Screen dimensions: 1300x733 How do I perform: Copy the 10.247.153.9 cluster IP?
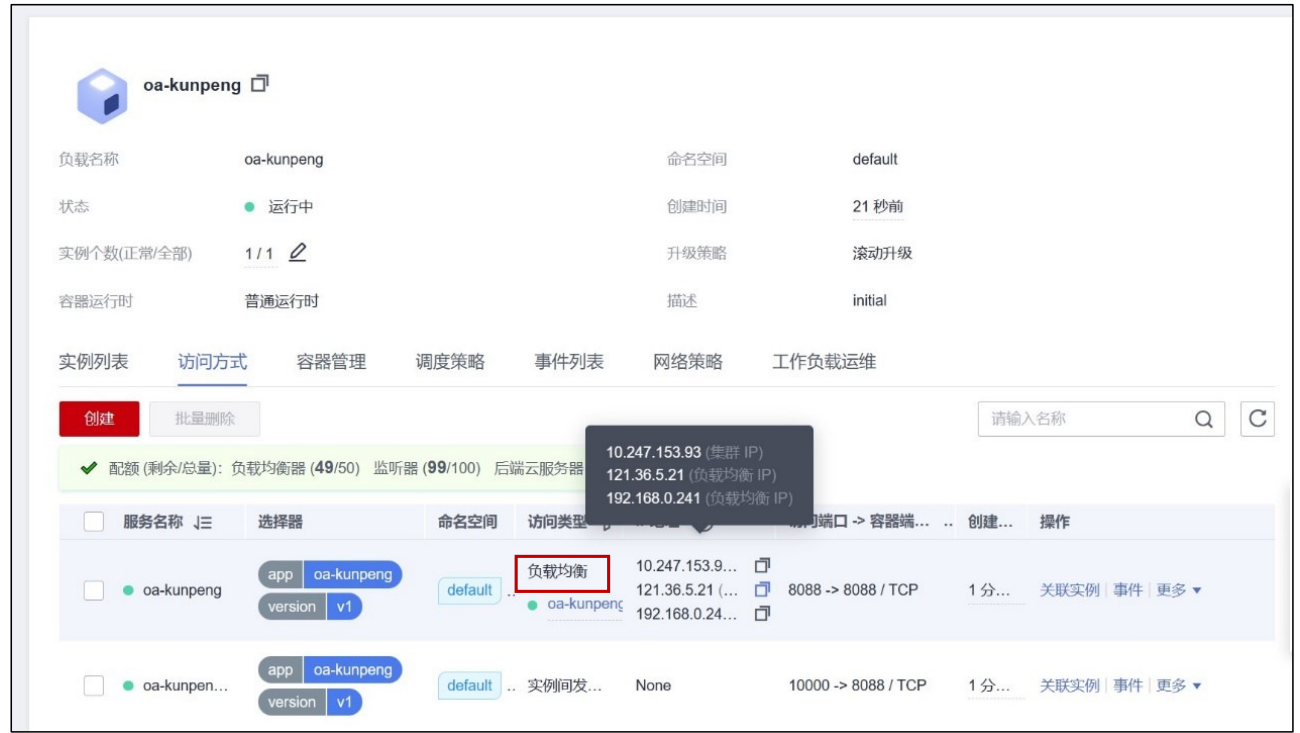(761, 565)
